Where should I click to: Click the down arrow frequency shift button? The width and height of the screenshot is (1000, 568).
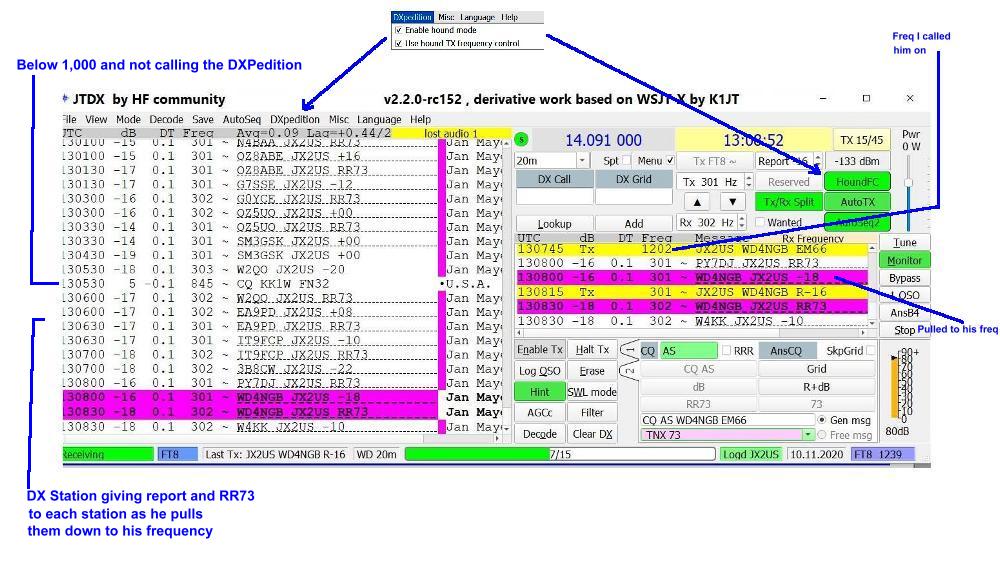pos(733,202)
